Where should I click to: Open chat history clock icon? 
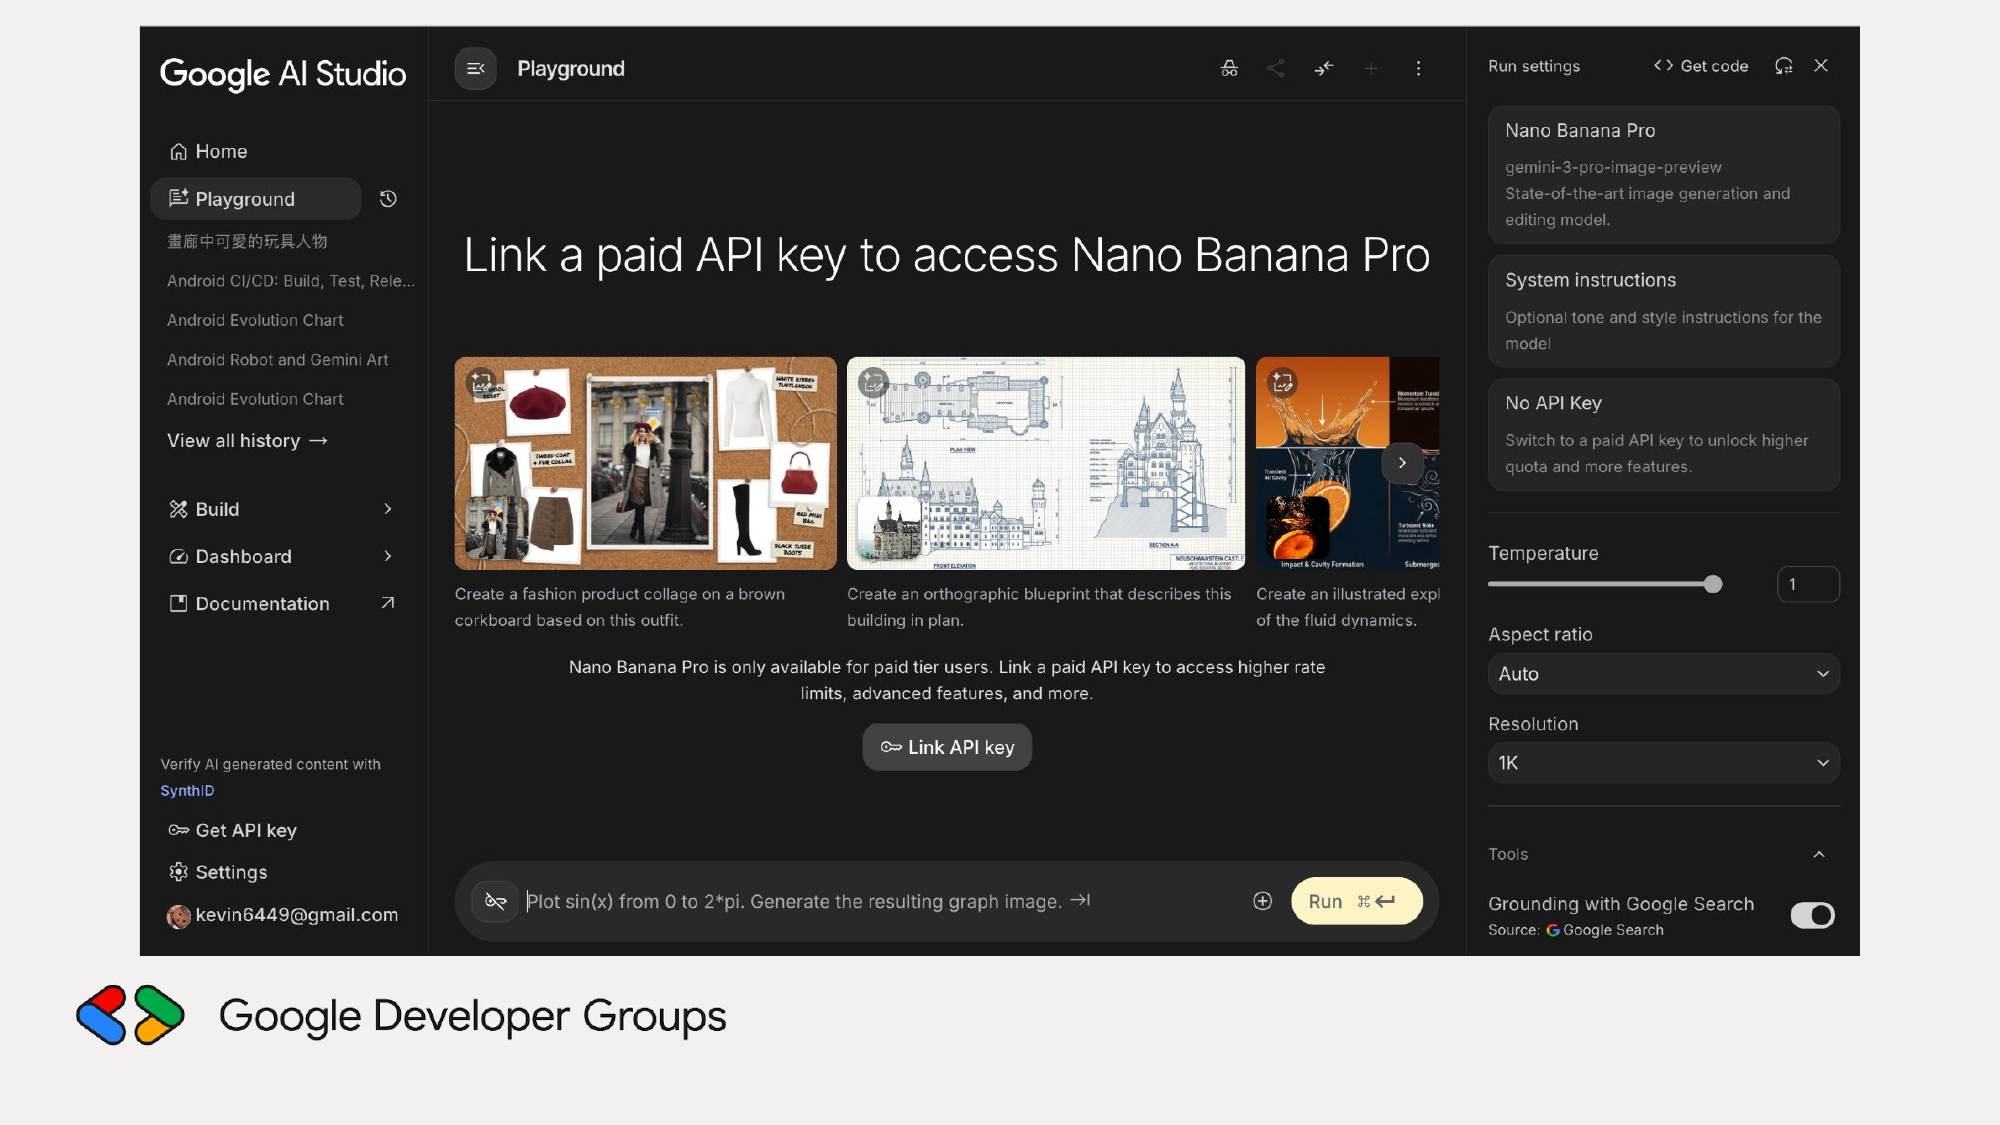388,199
